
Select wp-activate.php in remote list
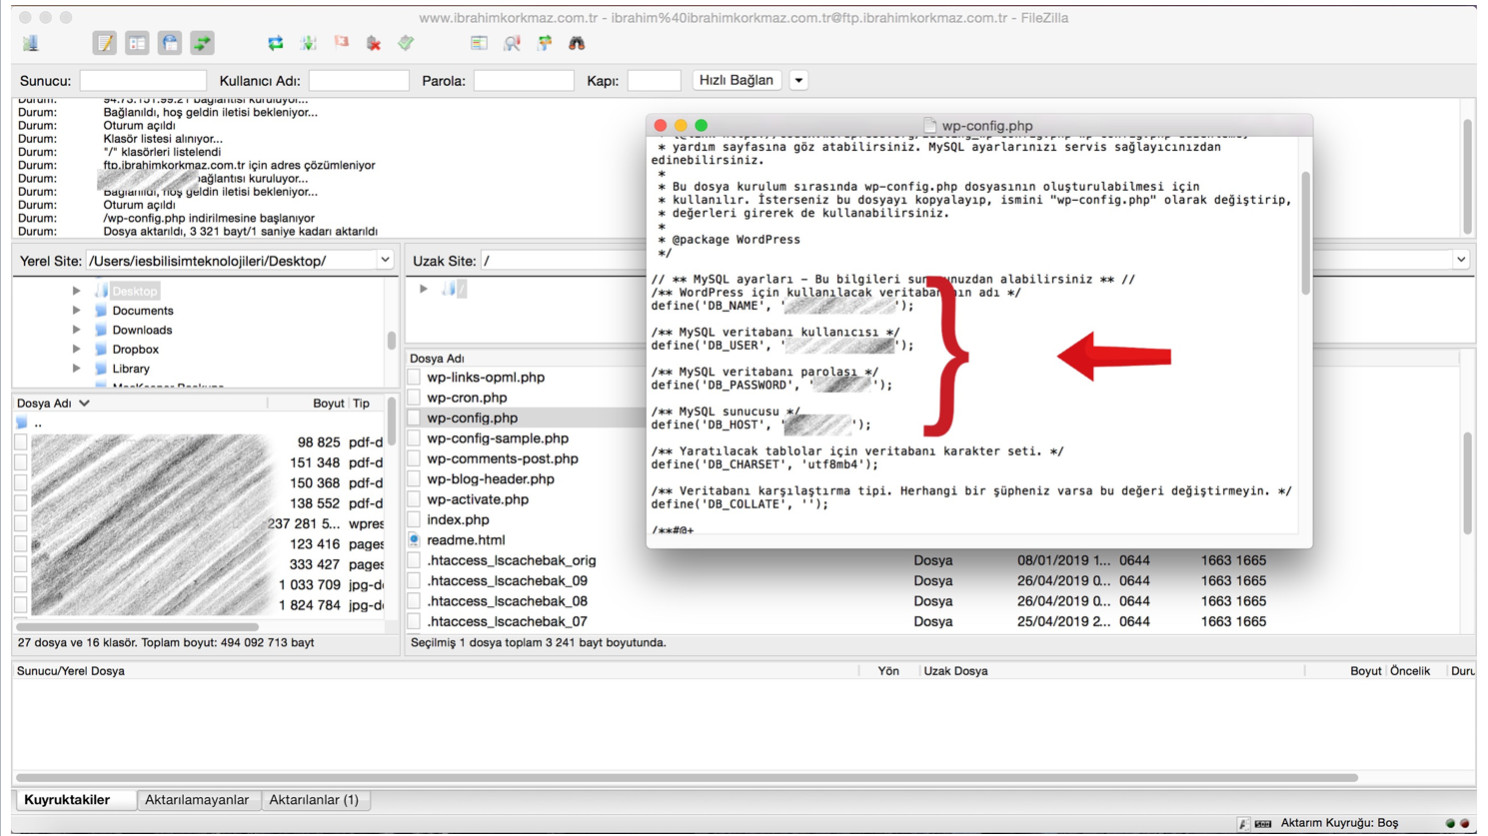tap(478, 499)
